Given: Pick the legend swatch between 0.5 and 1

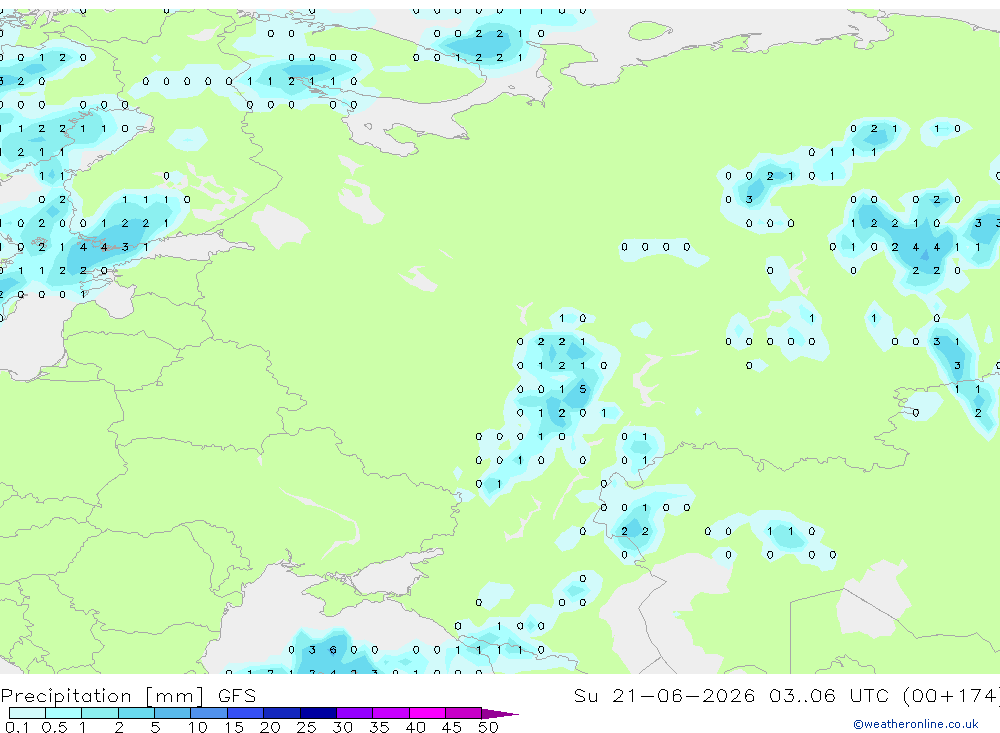Looking at the screenshot, I should point(64,713).
